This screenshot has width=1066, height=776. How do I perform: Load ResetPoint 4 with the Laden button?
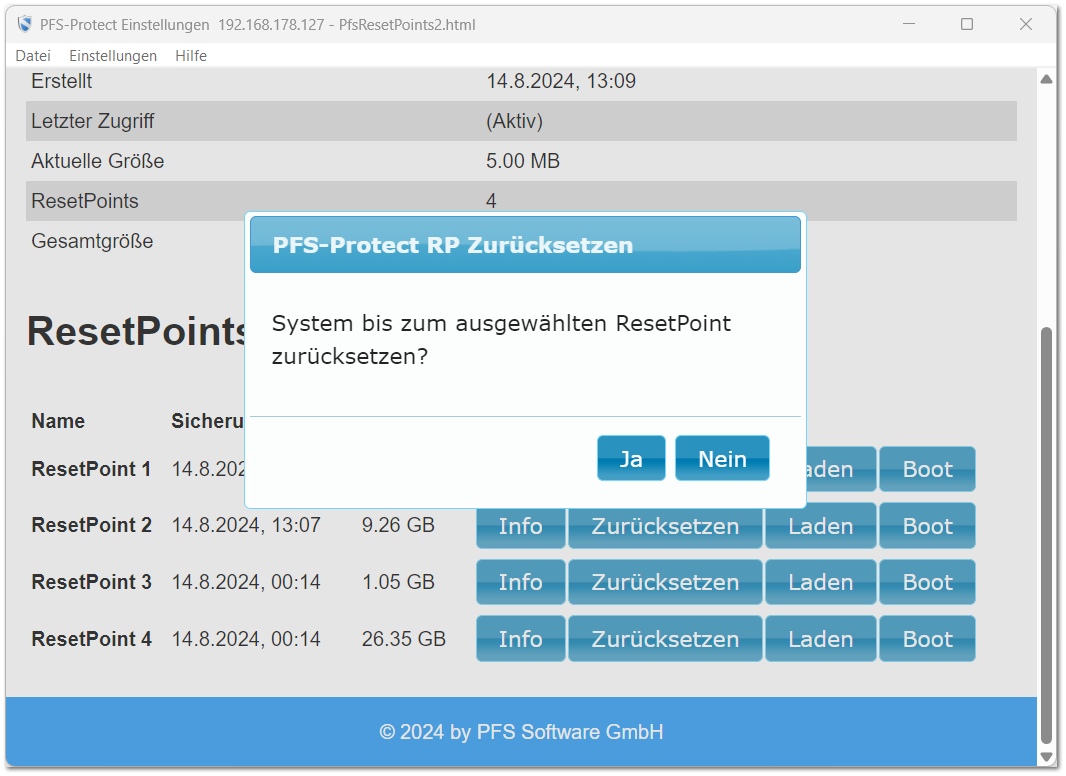820,638
